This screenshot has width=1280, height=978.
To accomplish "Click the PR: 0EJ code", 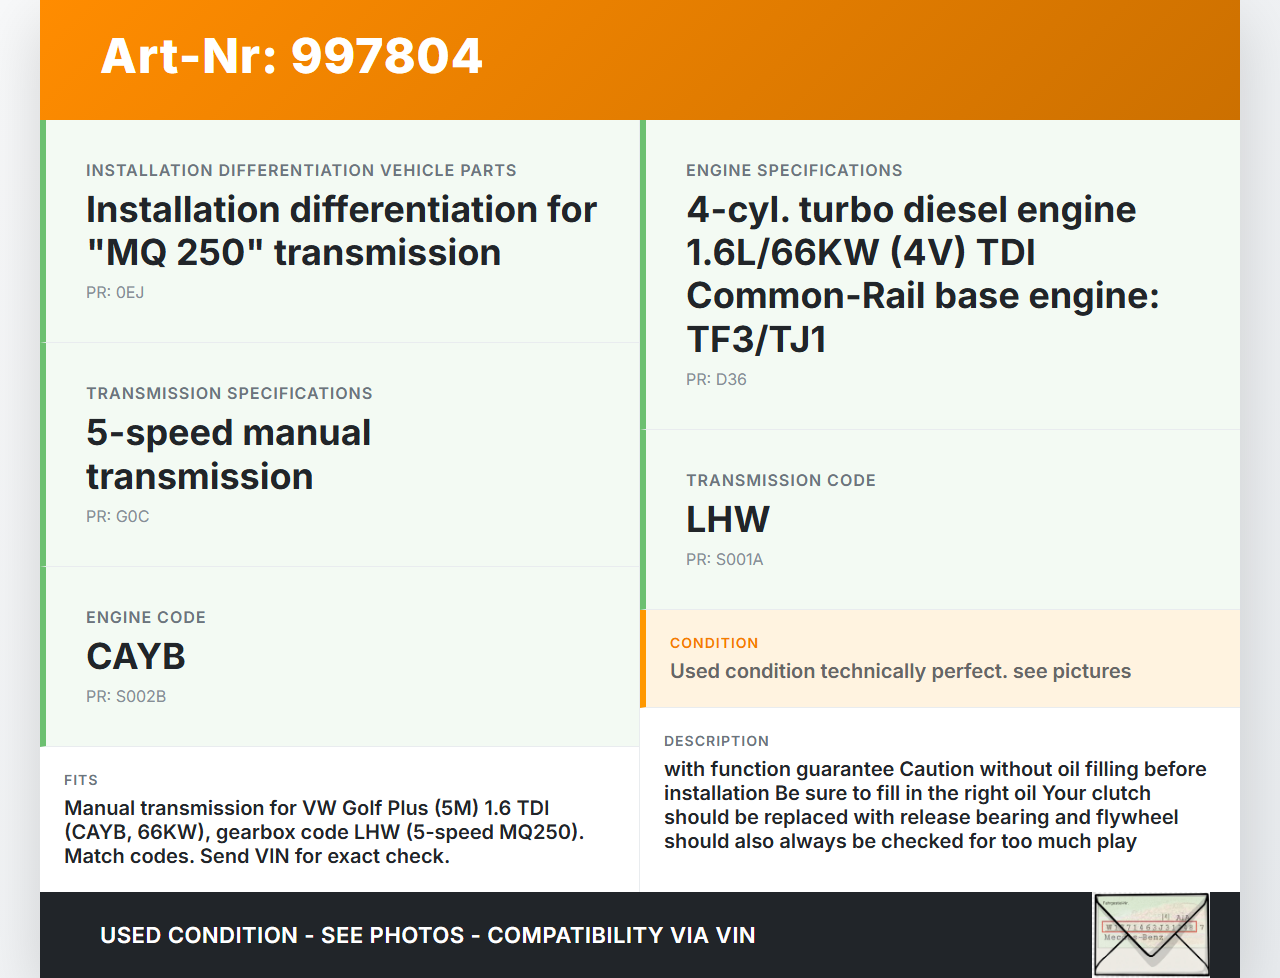I will (x=115, y=293).
